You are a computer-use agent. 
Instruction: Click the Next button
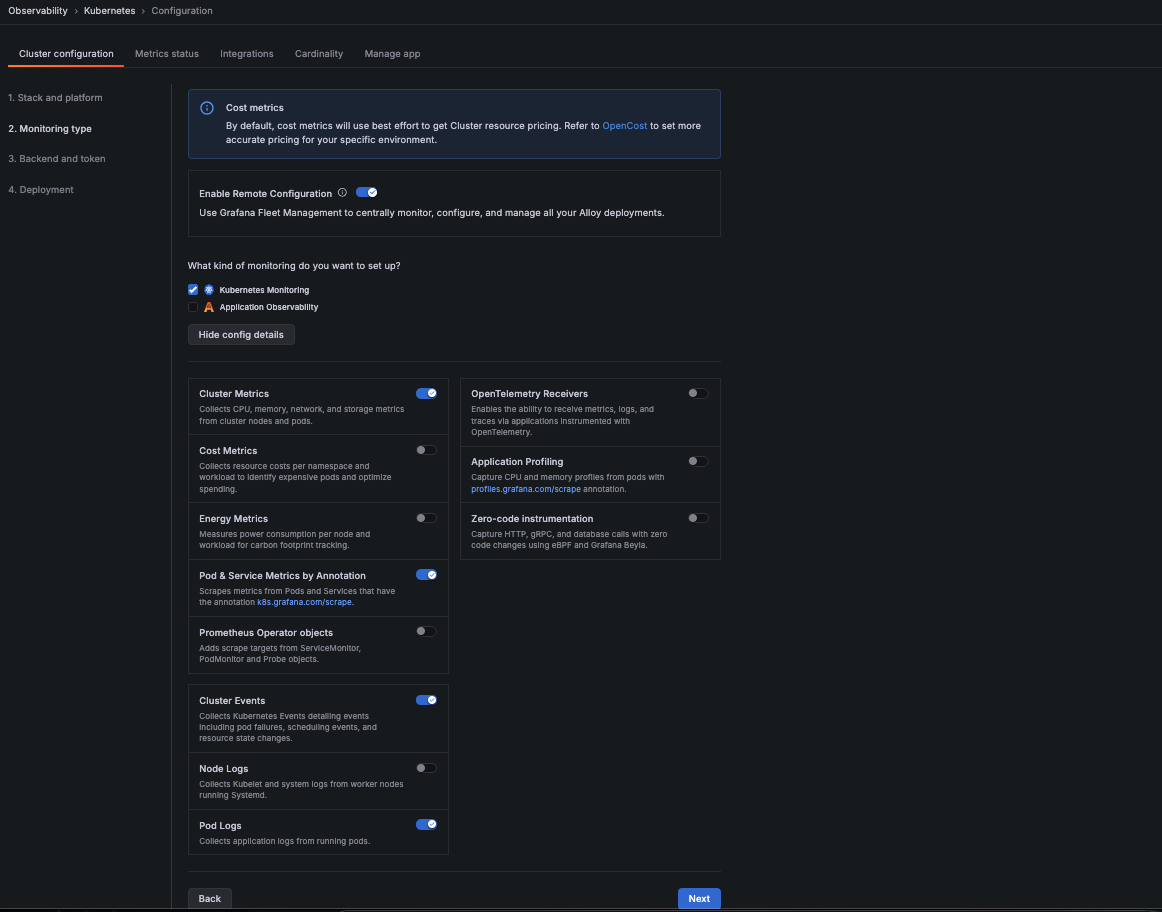click(x=699, y=898)
